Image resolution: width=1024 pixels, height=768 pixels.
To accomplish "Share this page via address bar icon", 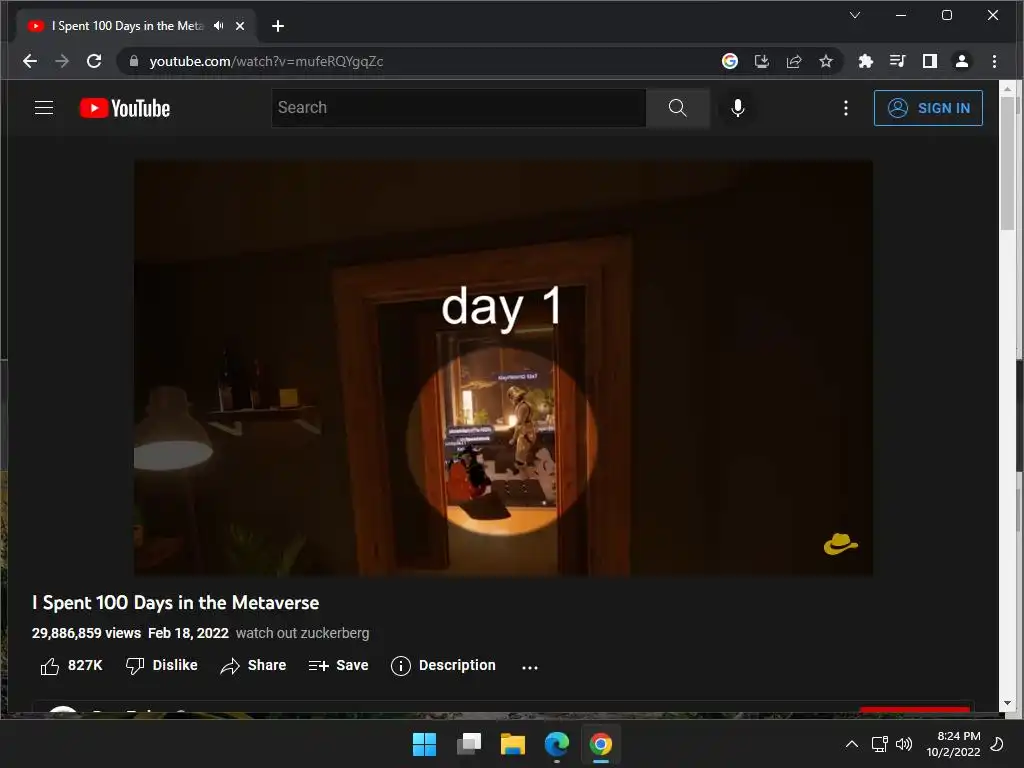I will click(x=793, y=61).
